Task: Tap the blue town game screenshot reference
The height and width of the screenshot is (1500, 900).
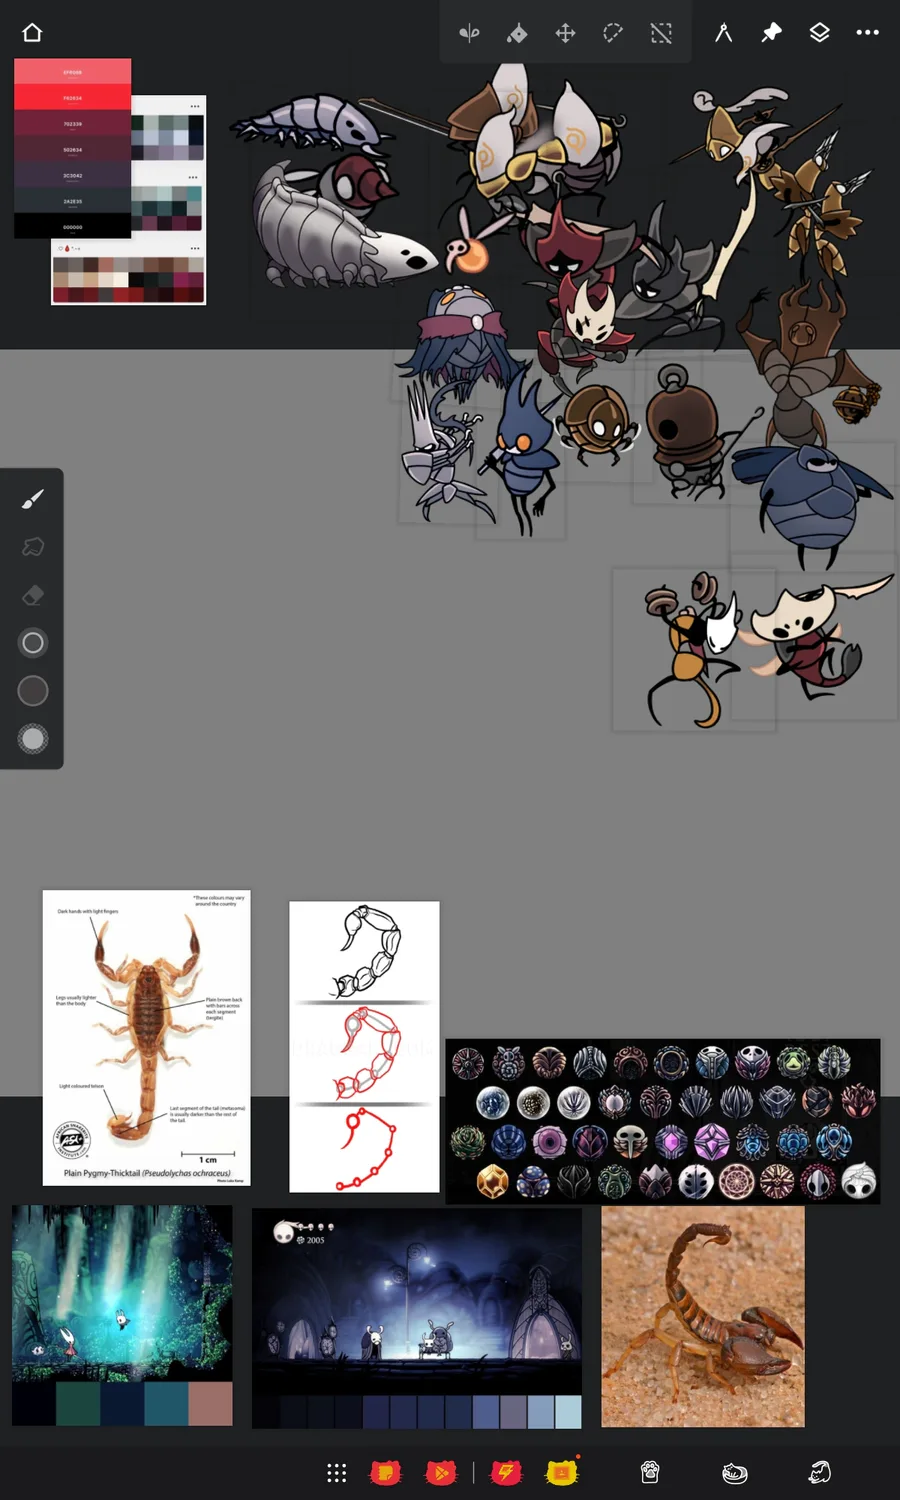Action: [416, 1318]
